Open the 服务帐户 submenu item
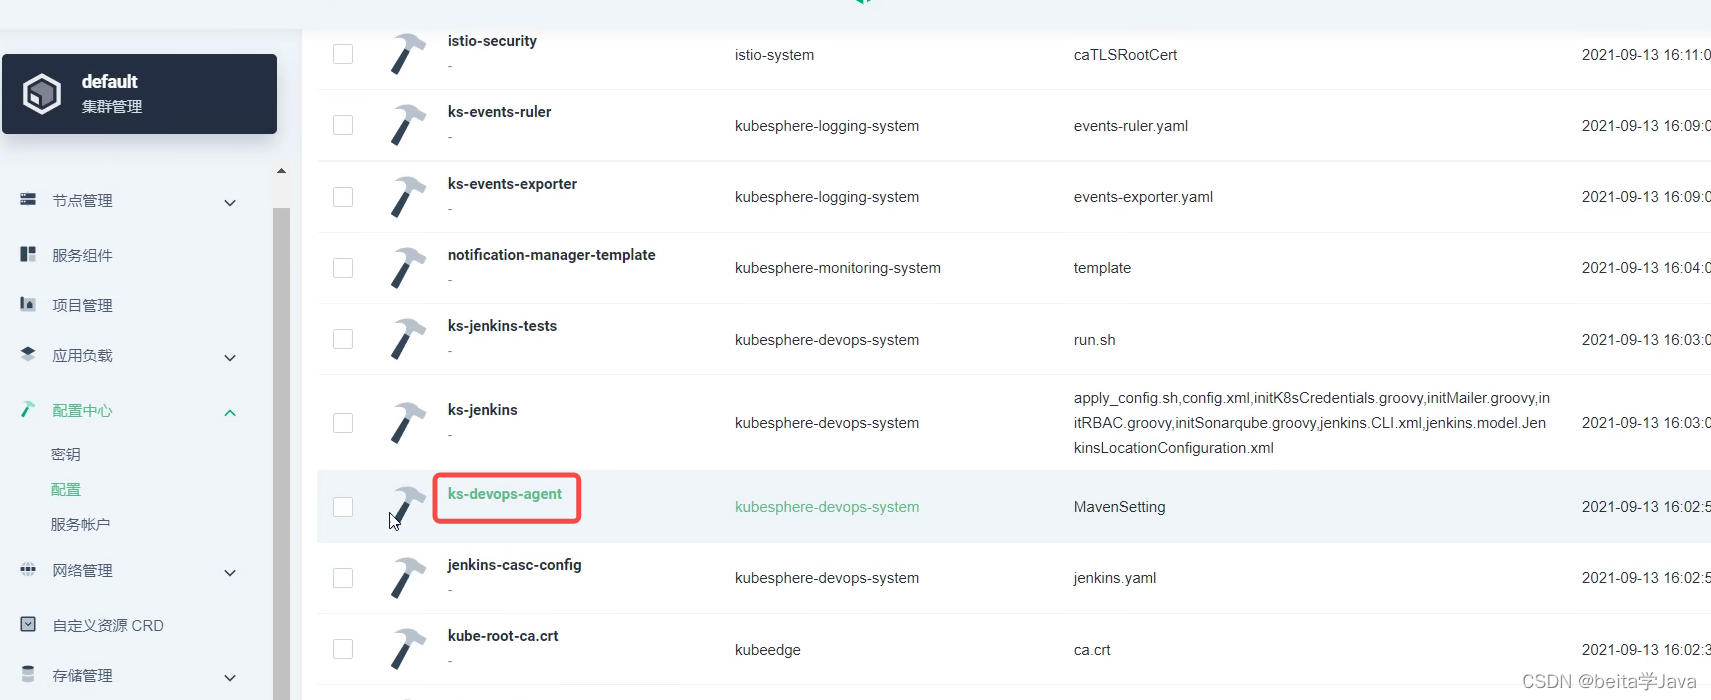The width and height of the screenshot is (1711, 700). coord(81,524)
